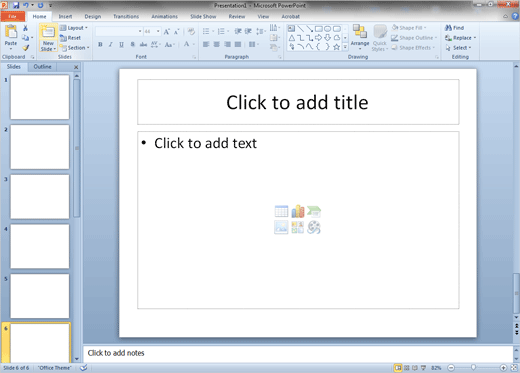Toggle Italic formatting

111,44
